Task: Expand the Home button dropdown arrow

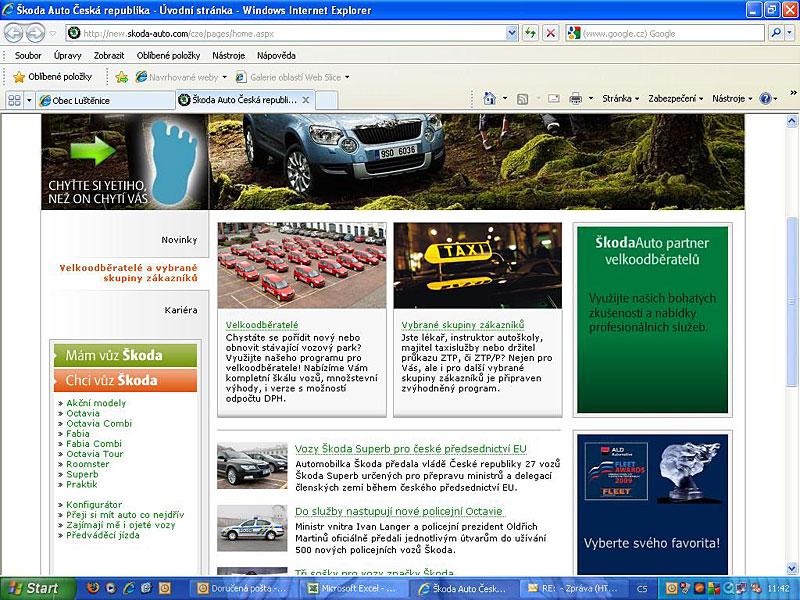Action: pos(505,98)
